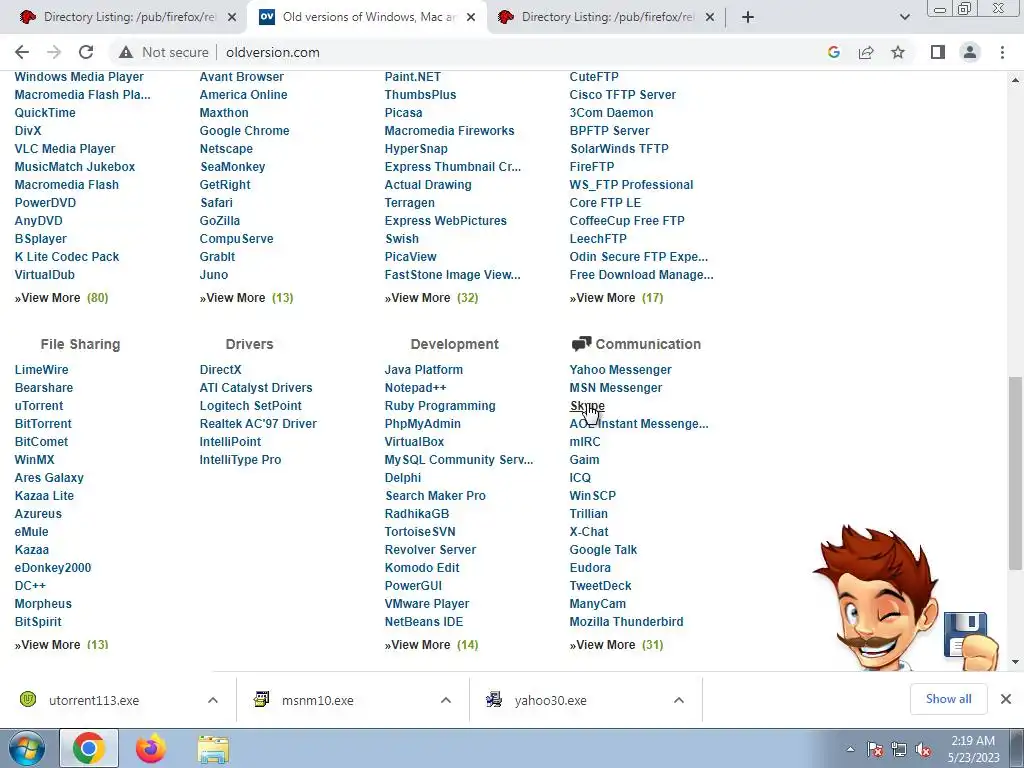The height and width of the screenshot is (768, 1024).
Task: Open the yahoo30.exe downloaded file
Action: 550,700
